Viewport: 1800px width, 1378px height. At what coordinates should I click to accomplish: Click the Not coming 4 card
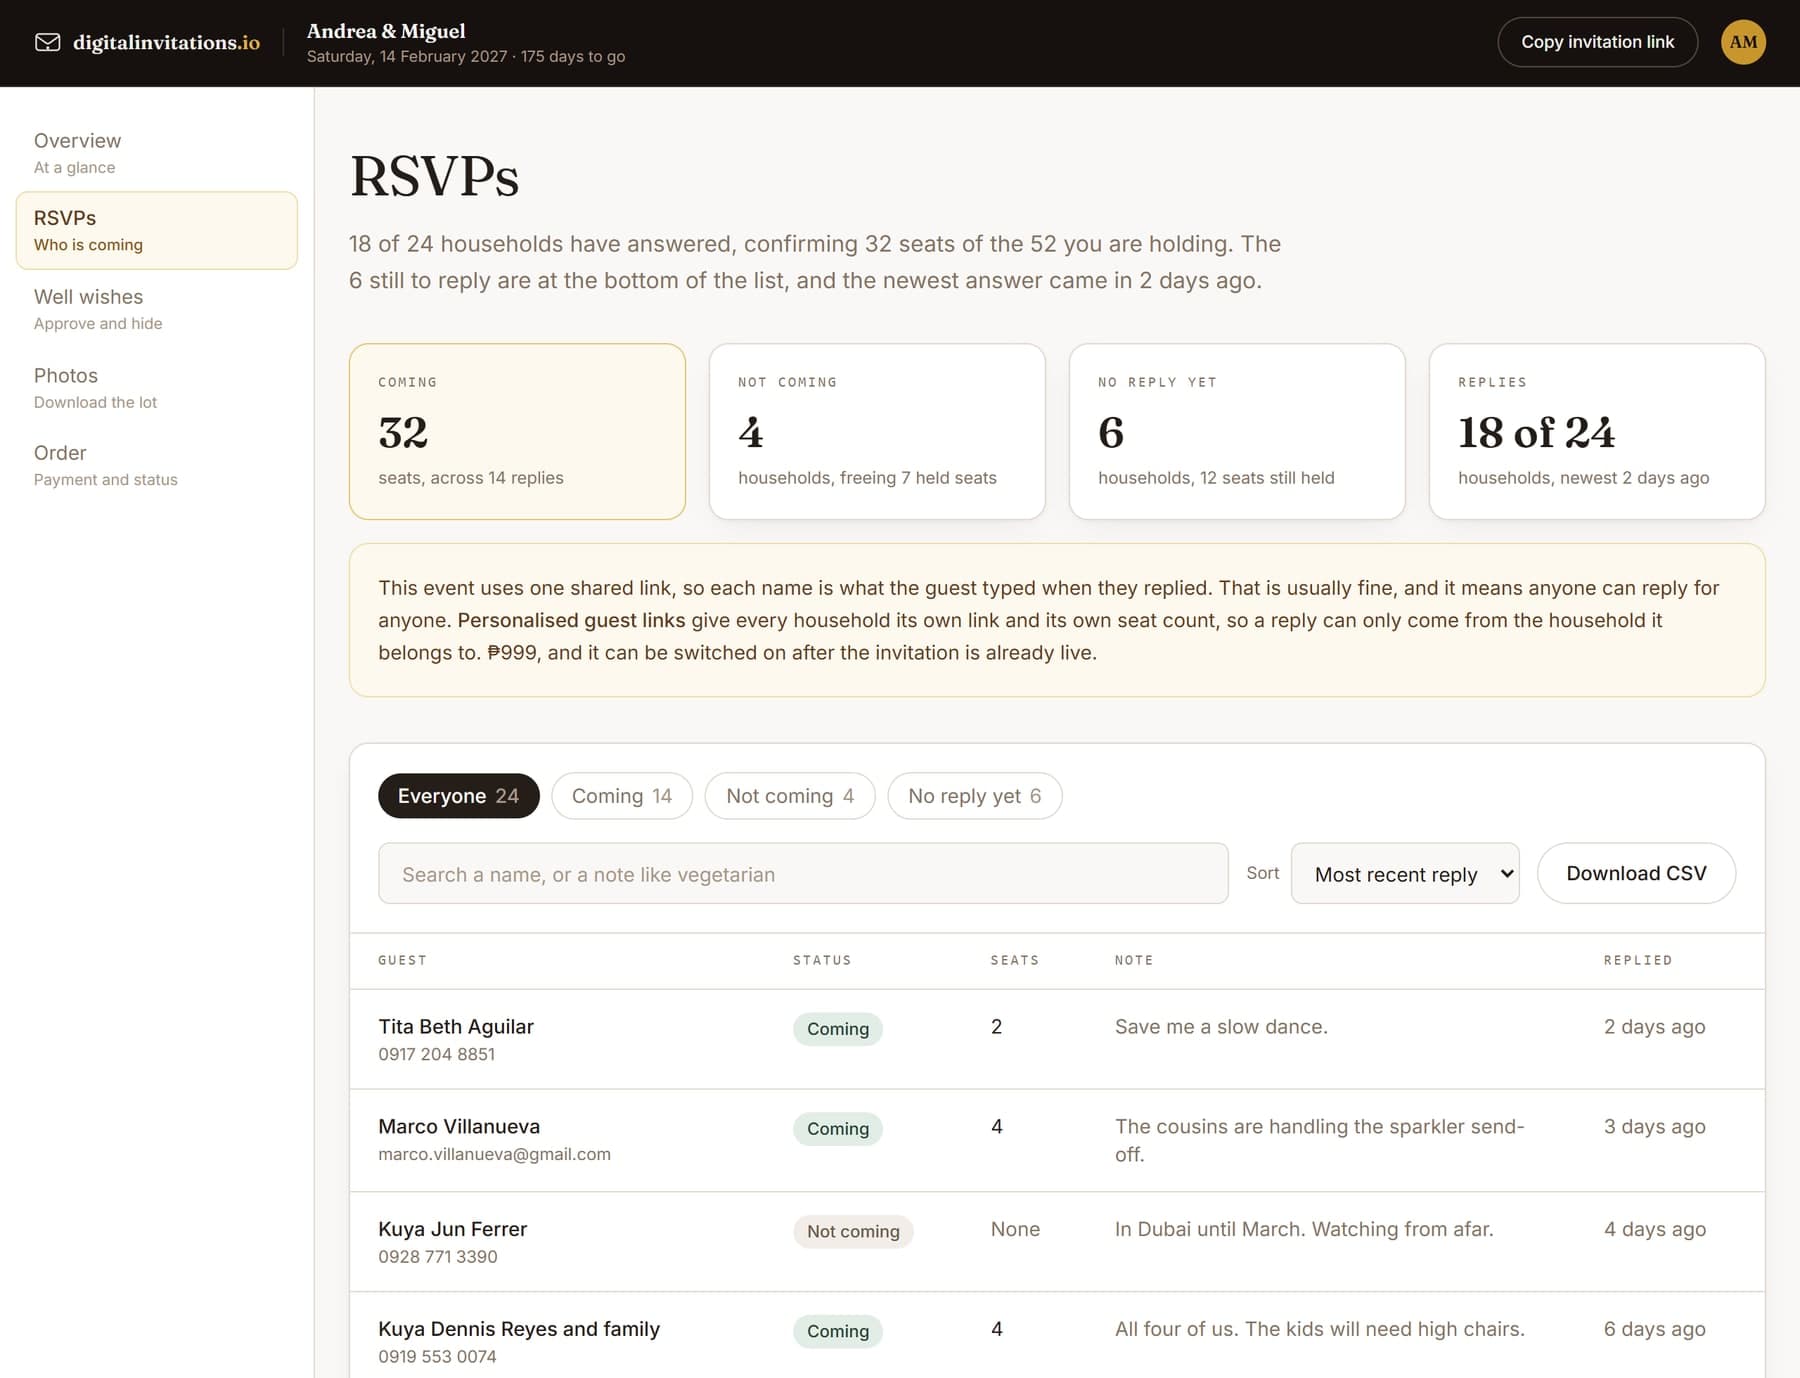877,431
